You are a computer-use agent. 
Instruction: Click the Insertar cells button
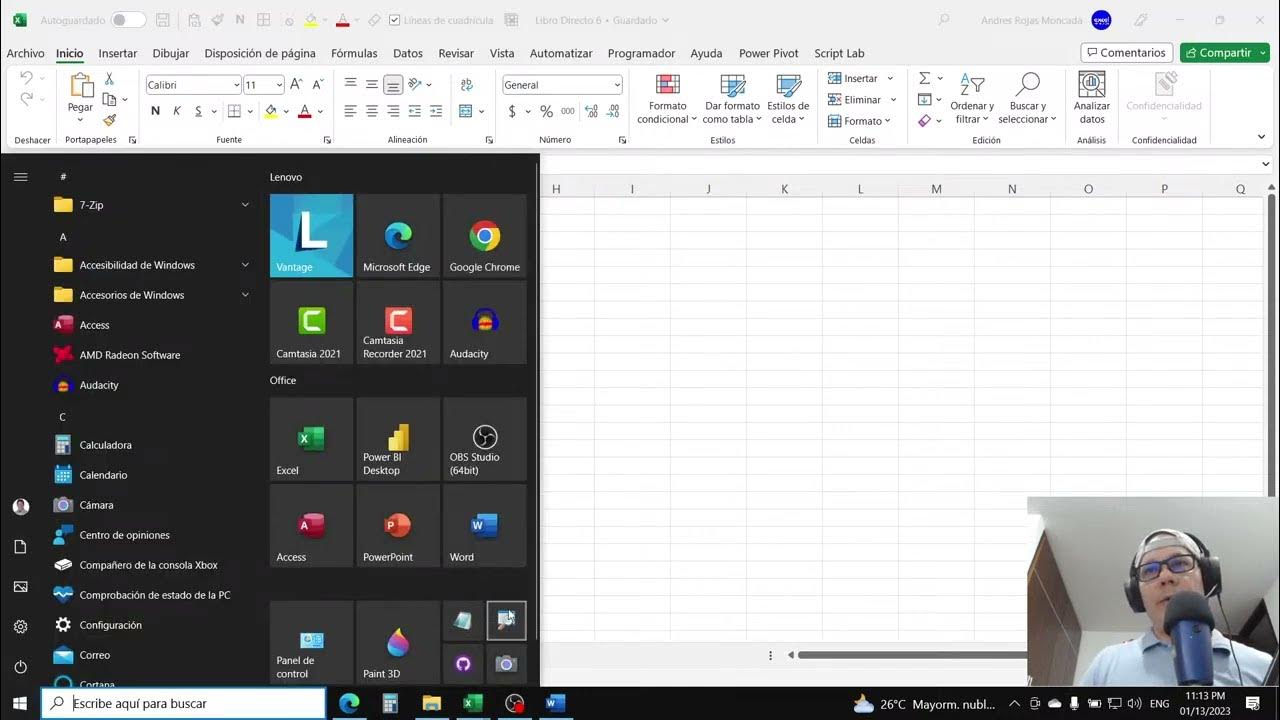point(860,78)
